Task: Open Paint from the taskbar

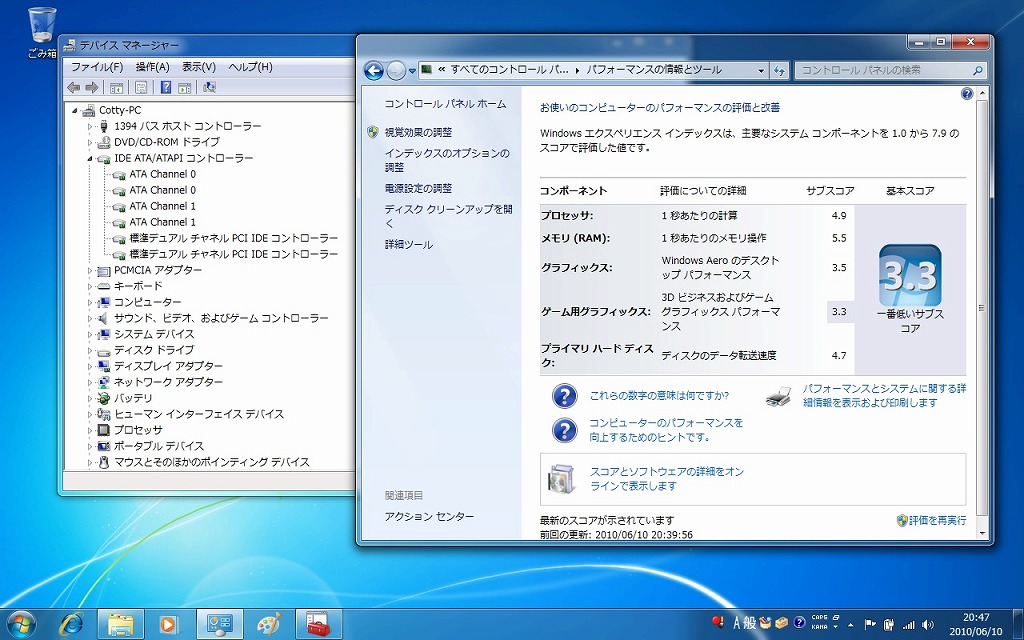Action: point(269,624)
